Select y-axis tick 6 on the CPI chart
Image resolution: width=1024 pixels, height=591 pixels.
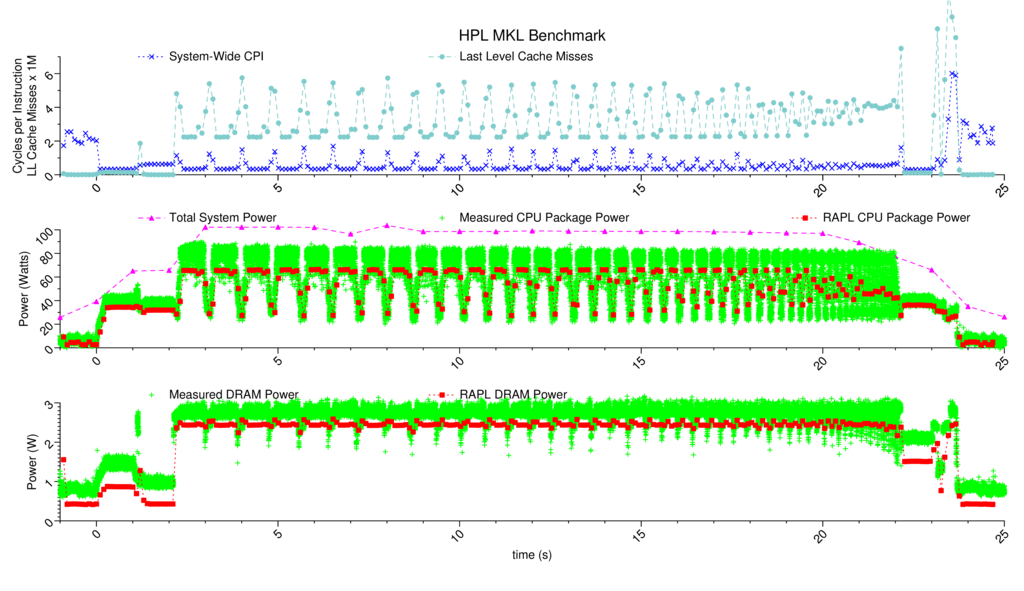coord(50,74)
